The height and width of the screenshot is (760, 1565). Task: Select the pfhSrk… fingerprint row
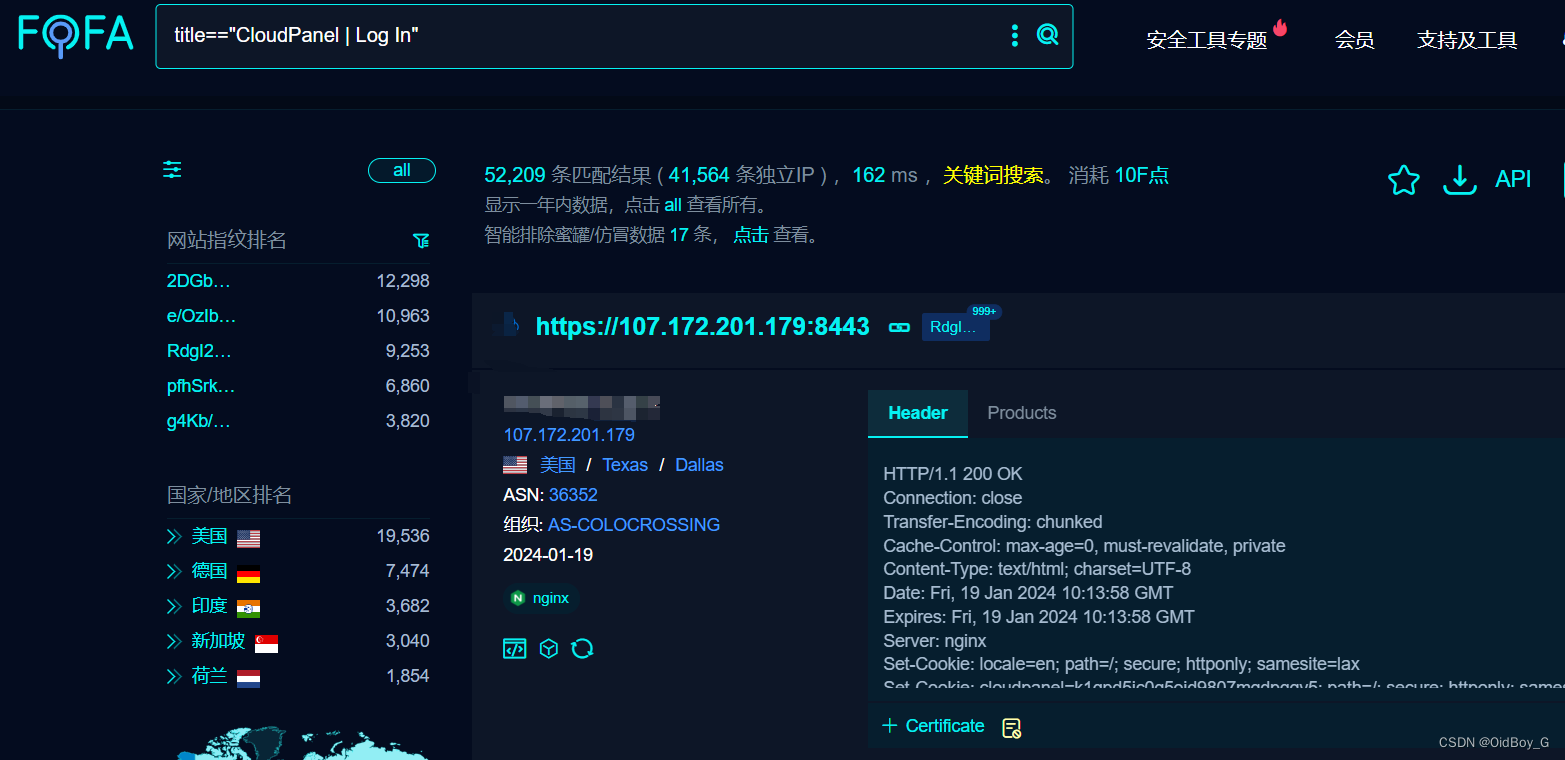point(298,386)
